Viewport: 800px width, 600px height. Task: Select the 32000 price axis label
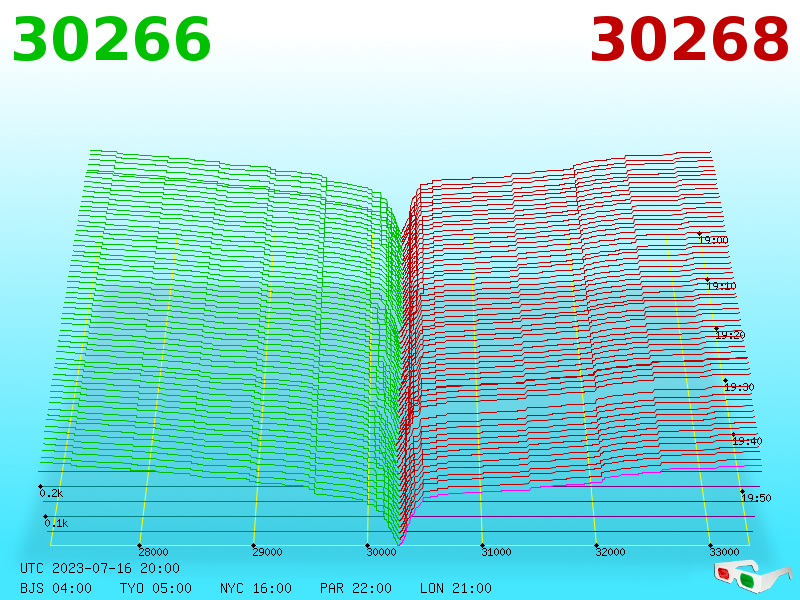coord(610,552)
